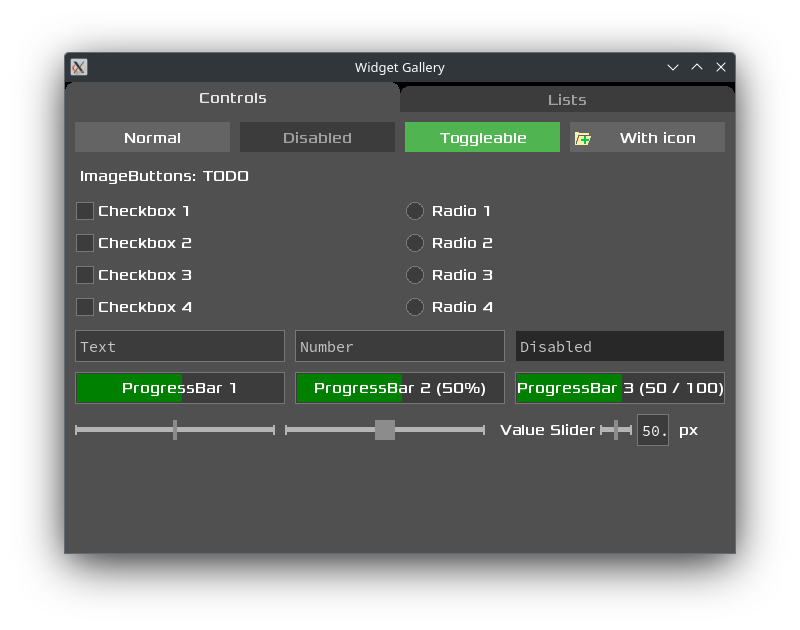Viewport: 800px width, 630px height.
Task: Toggle Checkbox 4
Action: [85, 307]
